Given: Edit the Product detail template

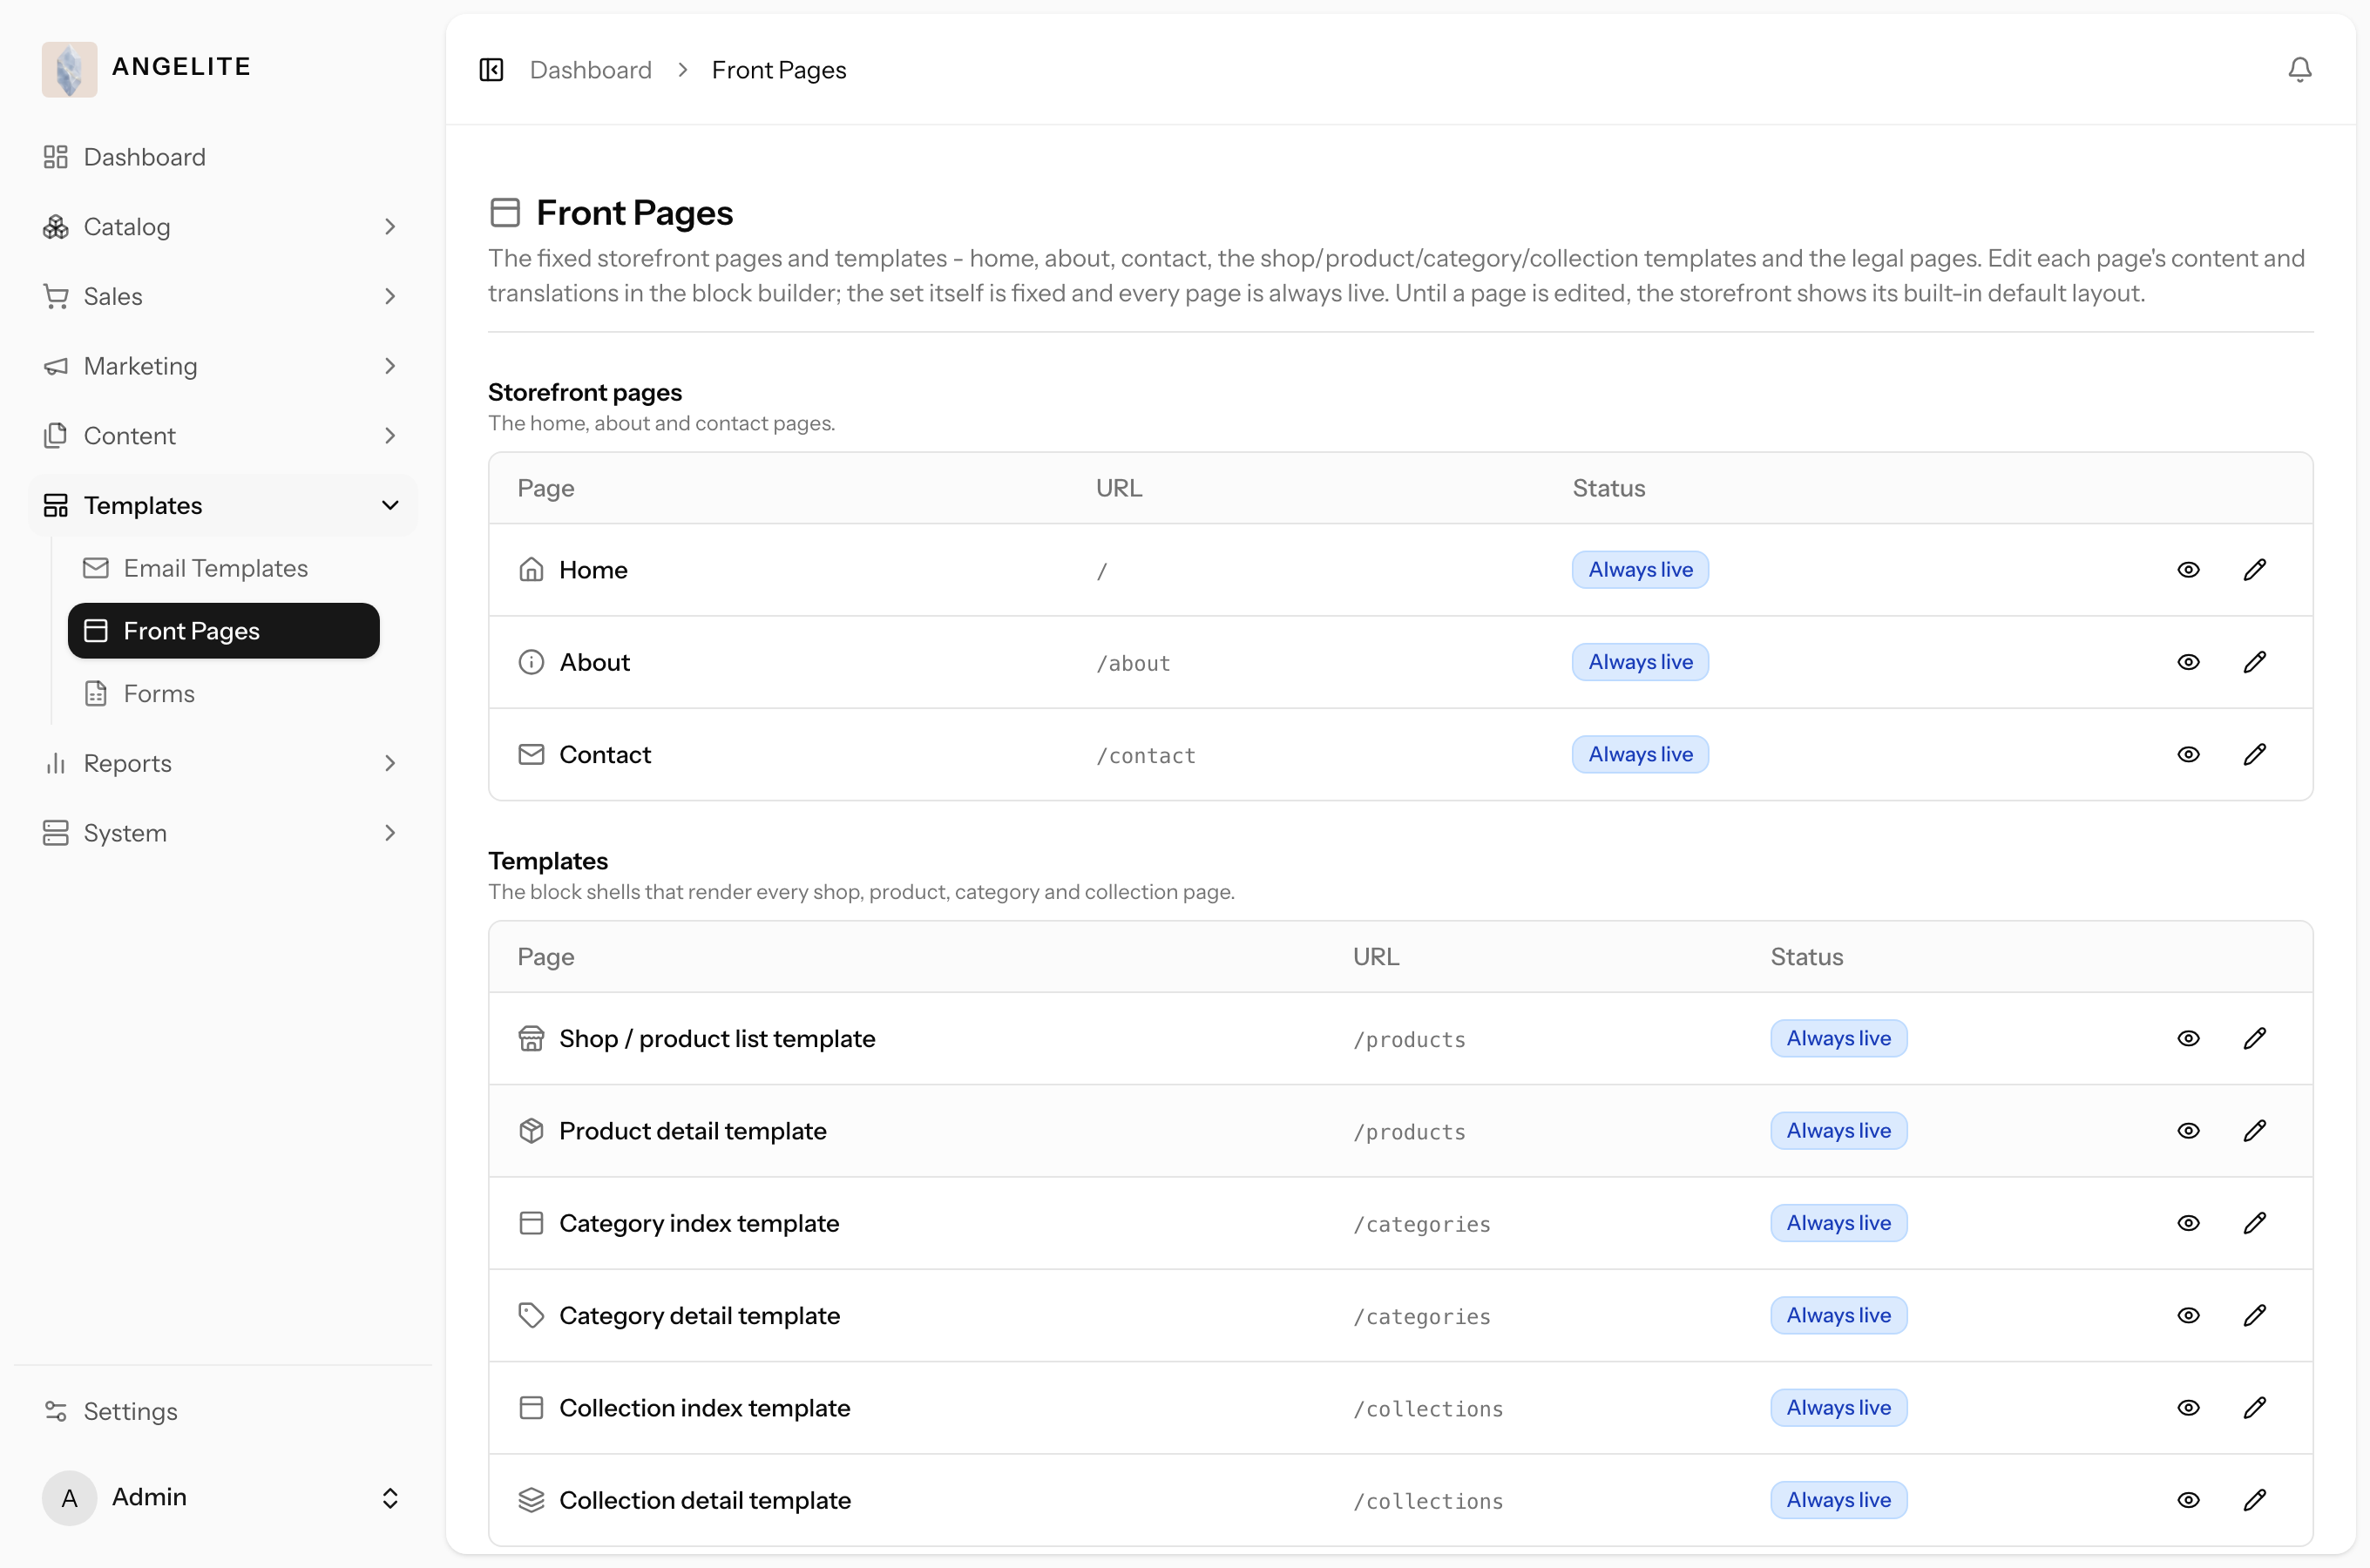Looking at the screenshot, I should [x=2254, y=1131].
